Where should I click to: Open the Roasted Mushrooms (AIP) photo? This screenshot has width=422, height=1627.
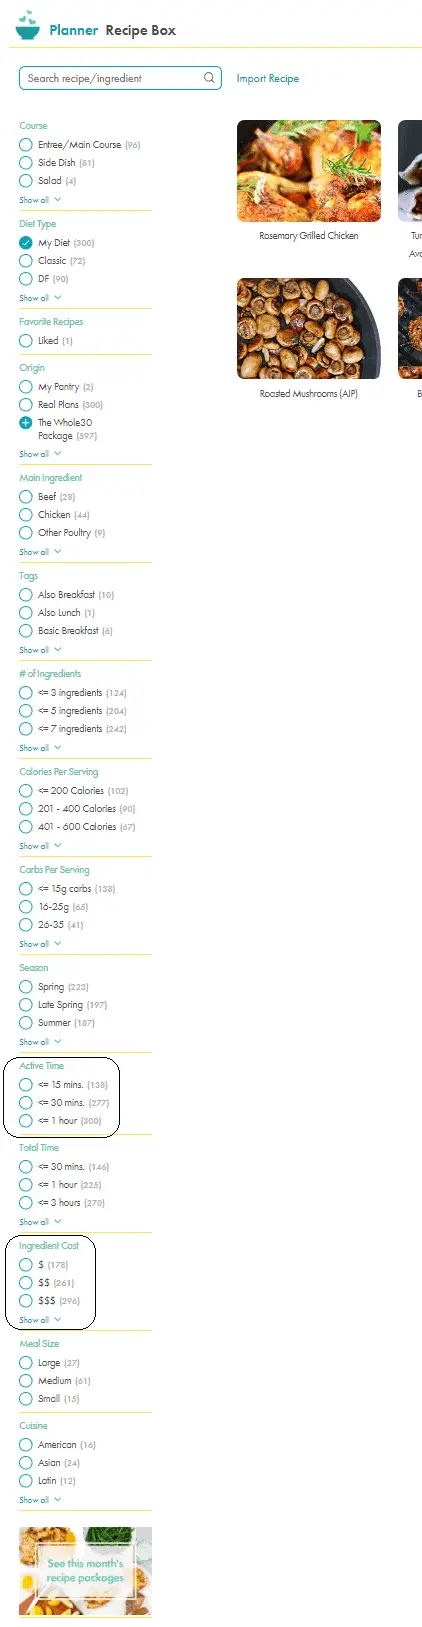pyautogui.click(x=309, y=329)
